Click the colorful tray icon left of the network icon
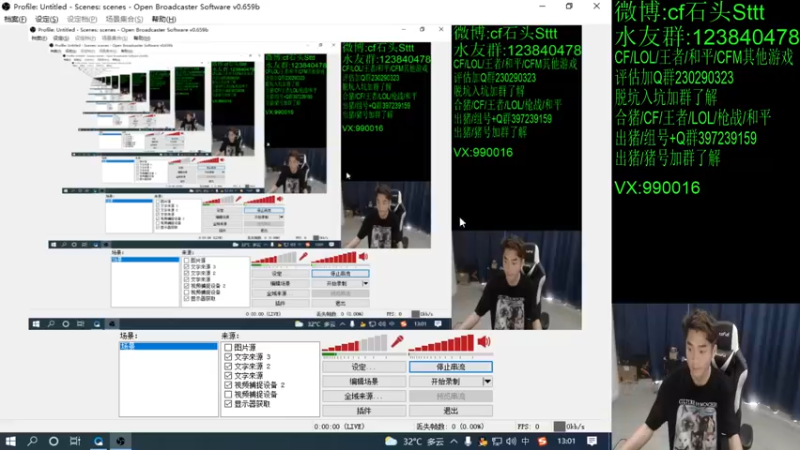This screenshot has width=800, height=450. (482, 441)
